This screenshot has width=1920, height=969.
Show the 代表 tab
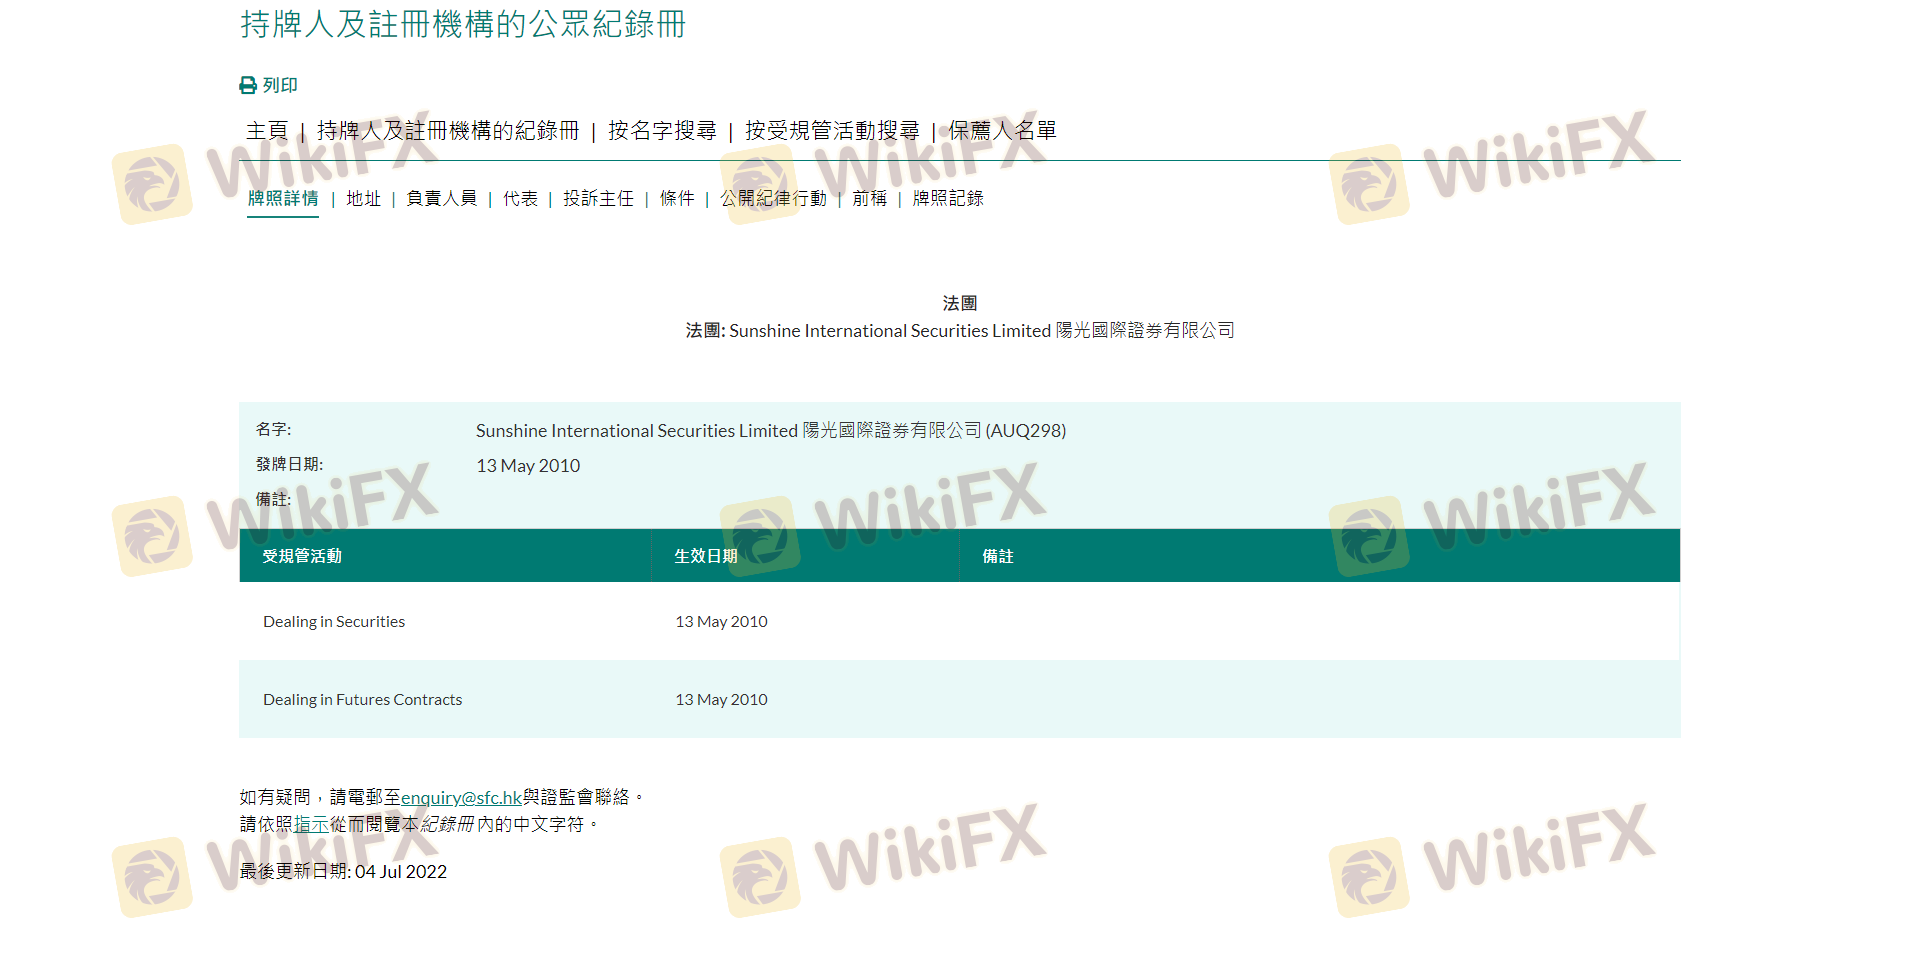coord(520,199)
